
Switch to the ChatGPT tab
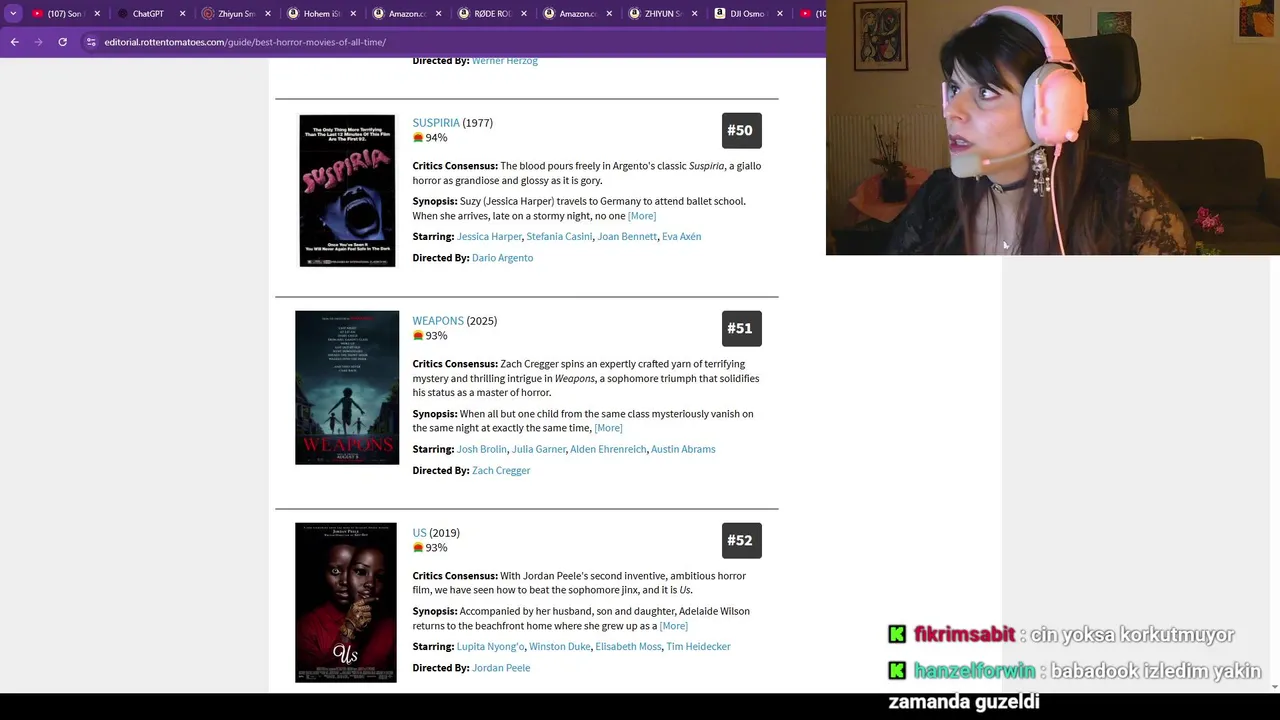[148, 14]
